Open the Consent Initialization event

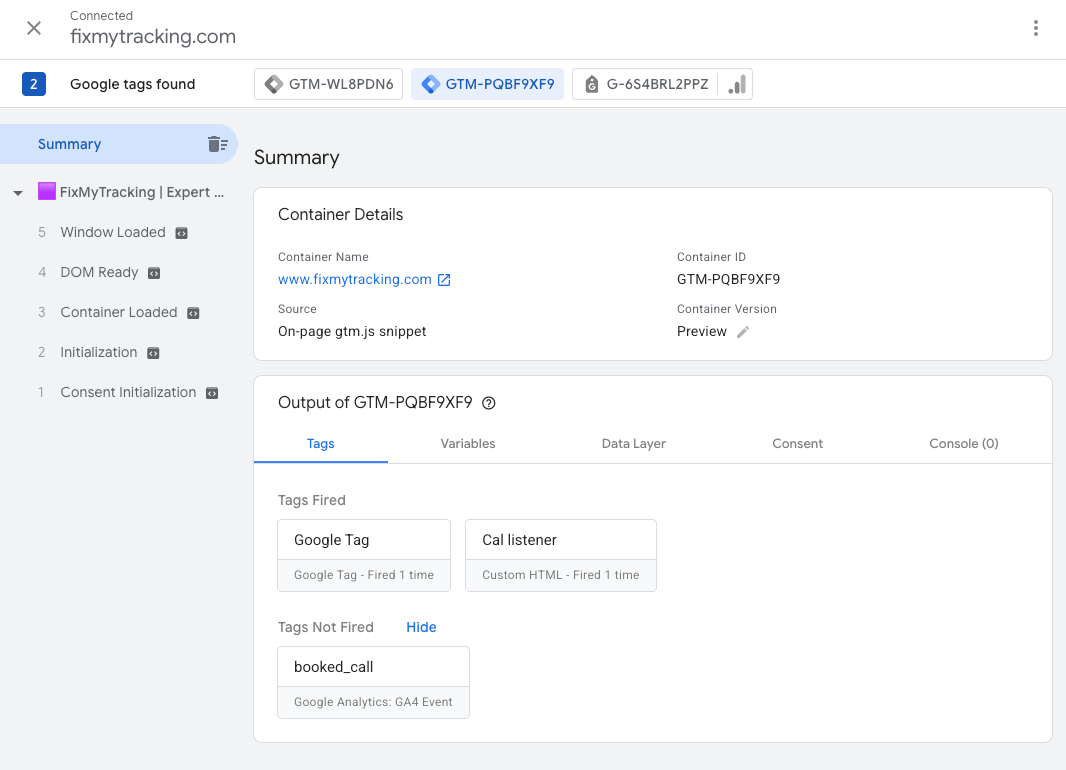click(128, 393)
